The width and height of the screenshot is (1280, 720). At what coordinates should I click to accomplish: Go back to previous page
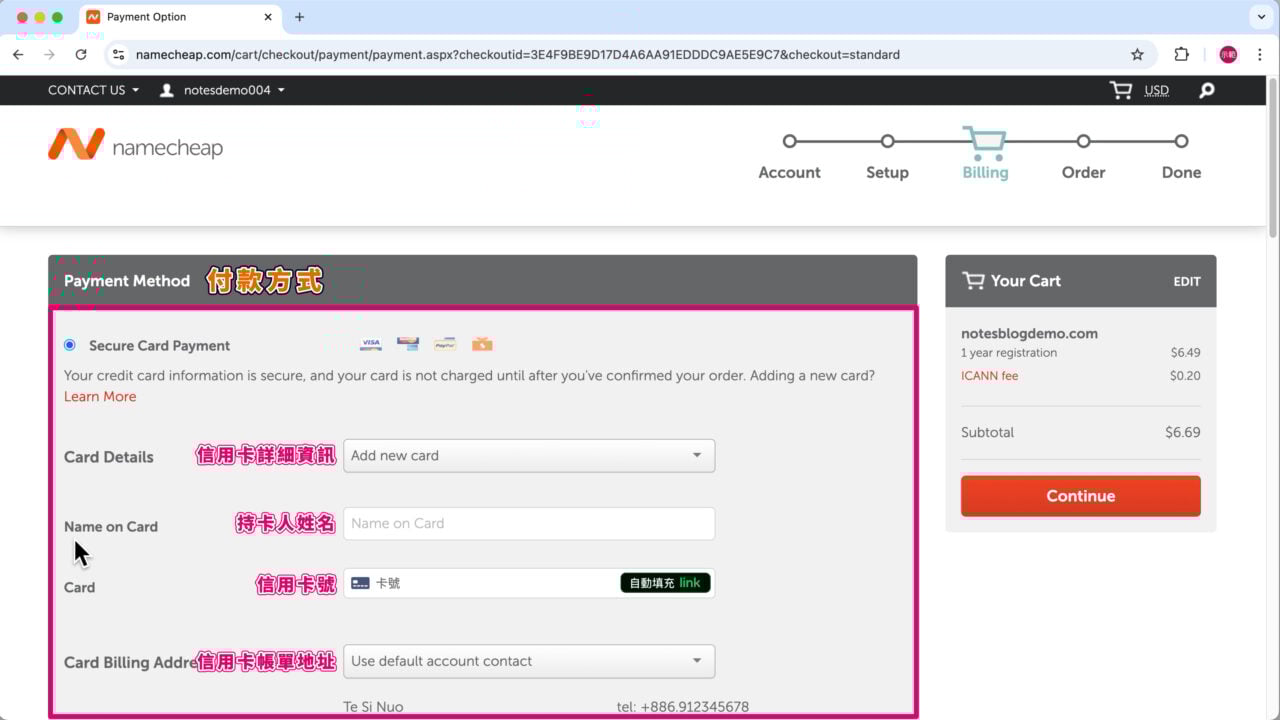(18, 55)
